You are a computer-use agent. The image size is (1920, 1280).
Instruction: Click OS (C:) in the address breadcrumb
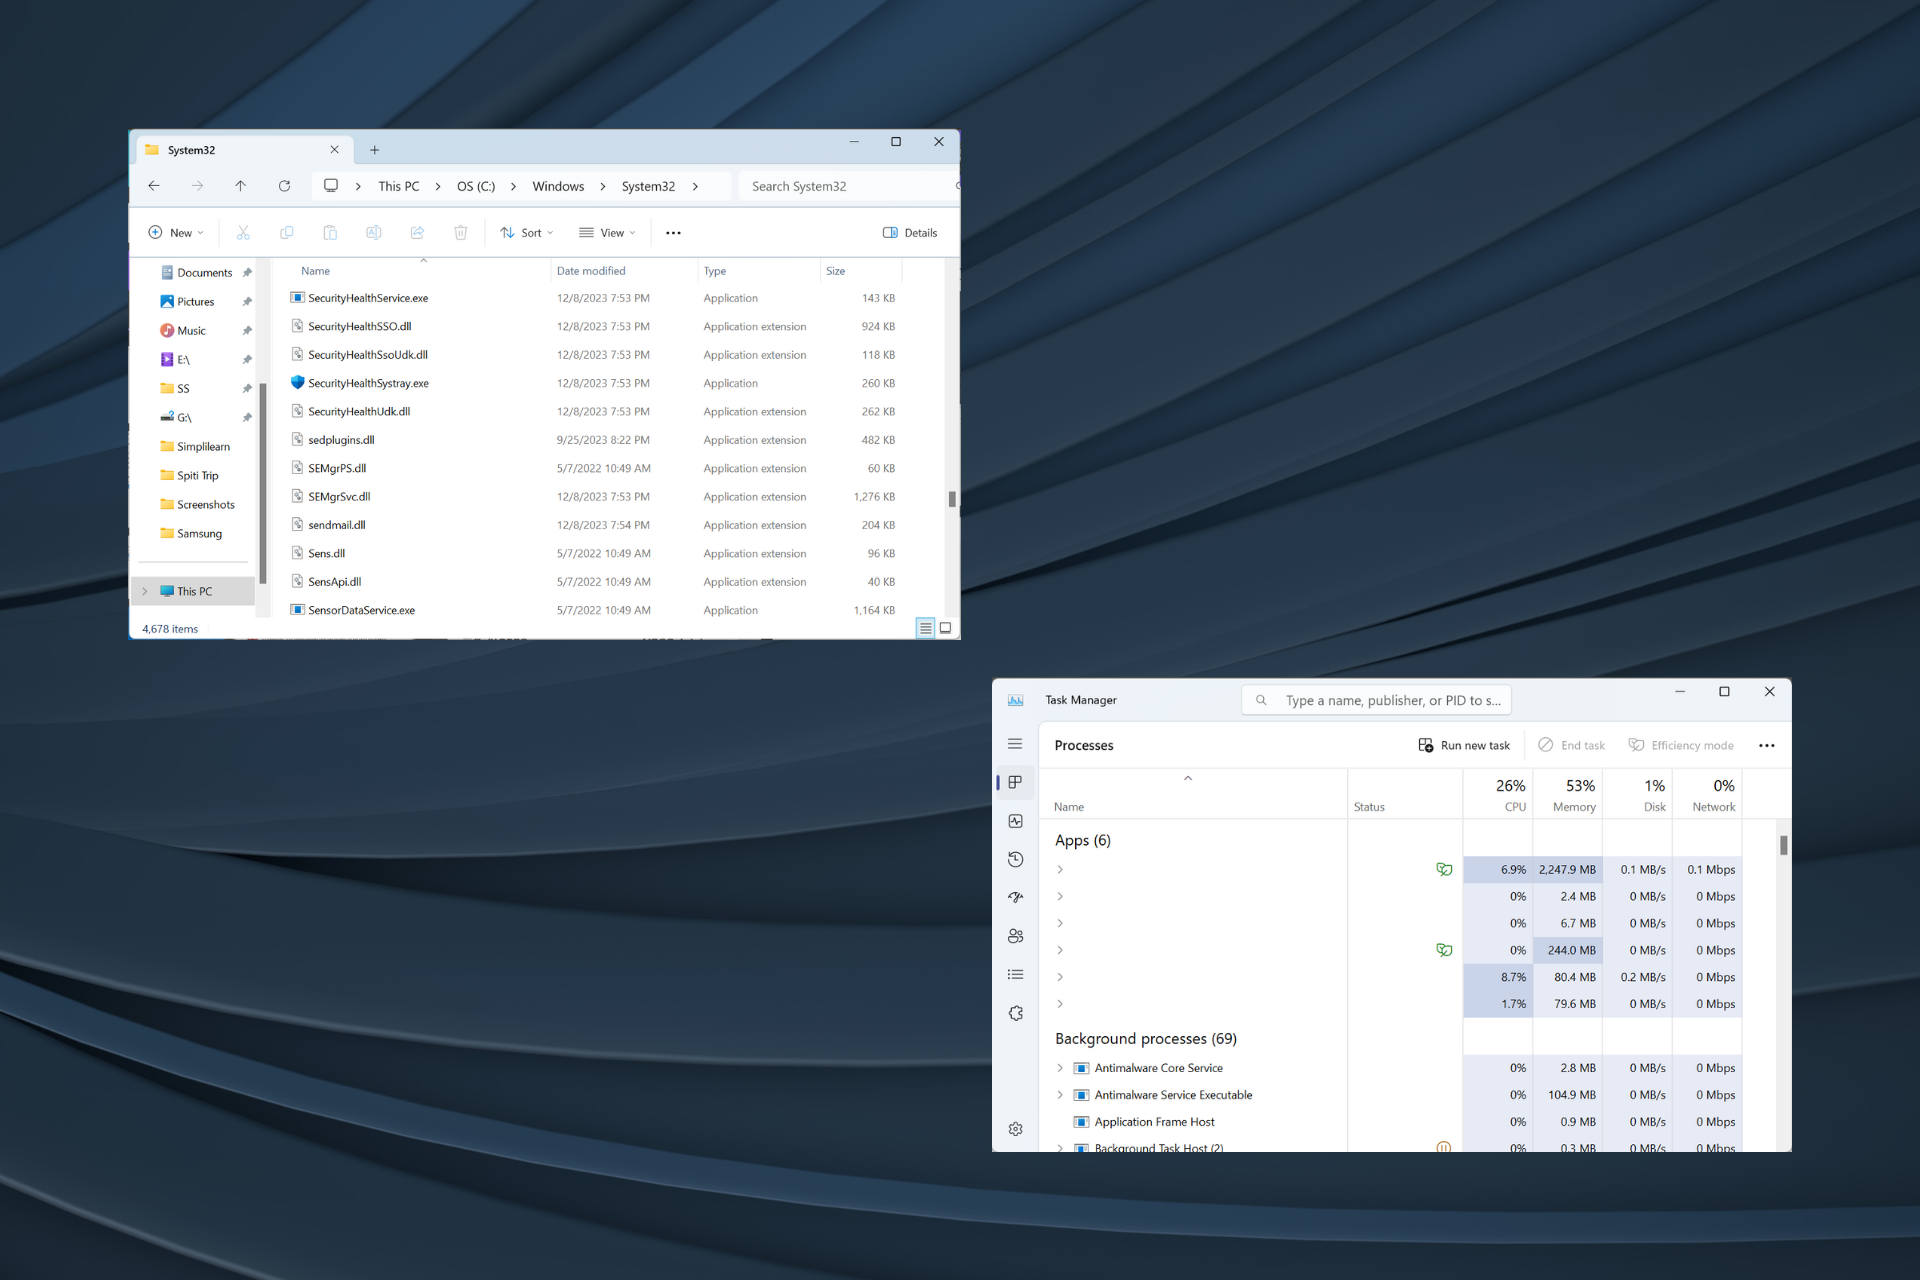click(476, 187)
